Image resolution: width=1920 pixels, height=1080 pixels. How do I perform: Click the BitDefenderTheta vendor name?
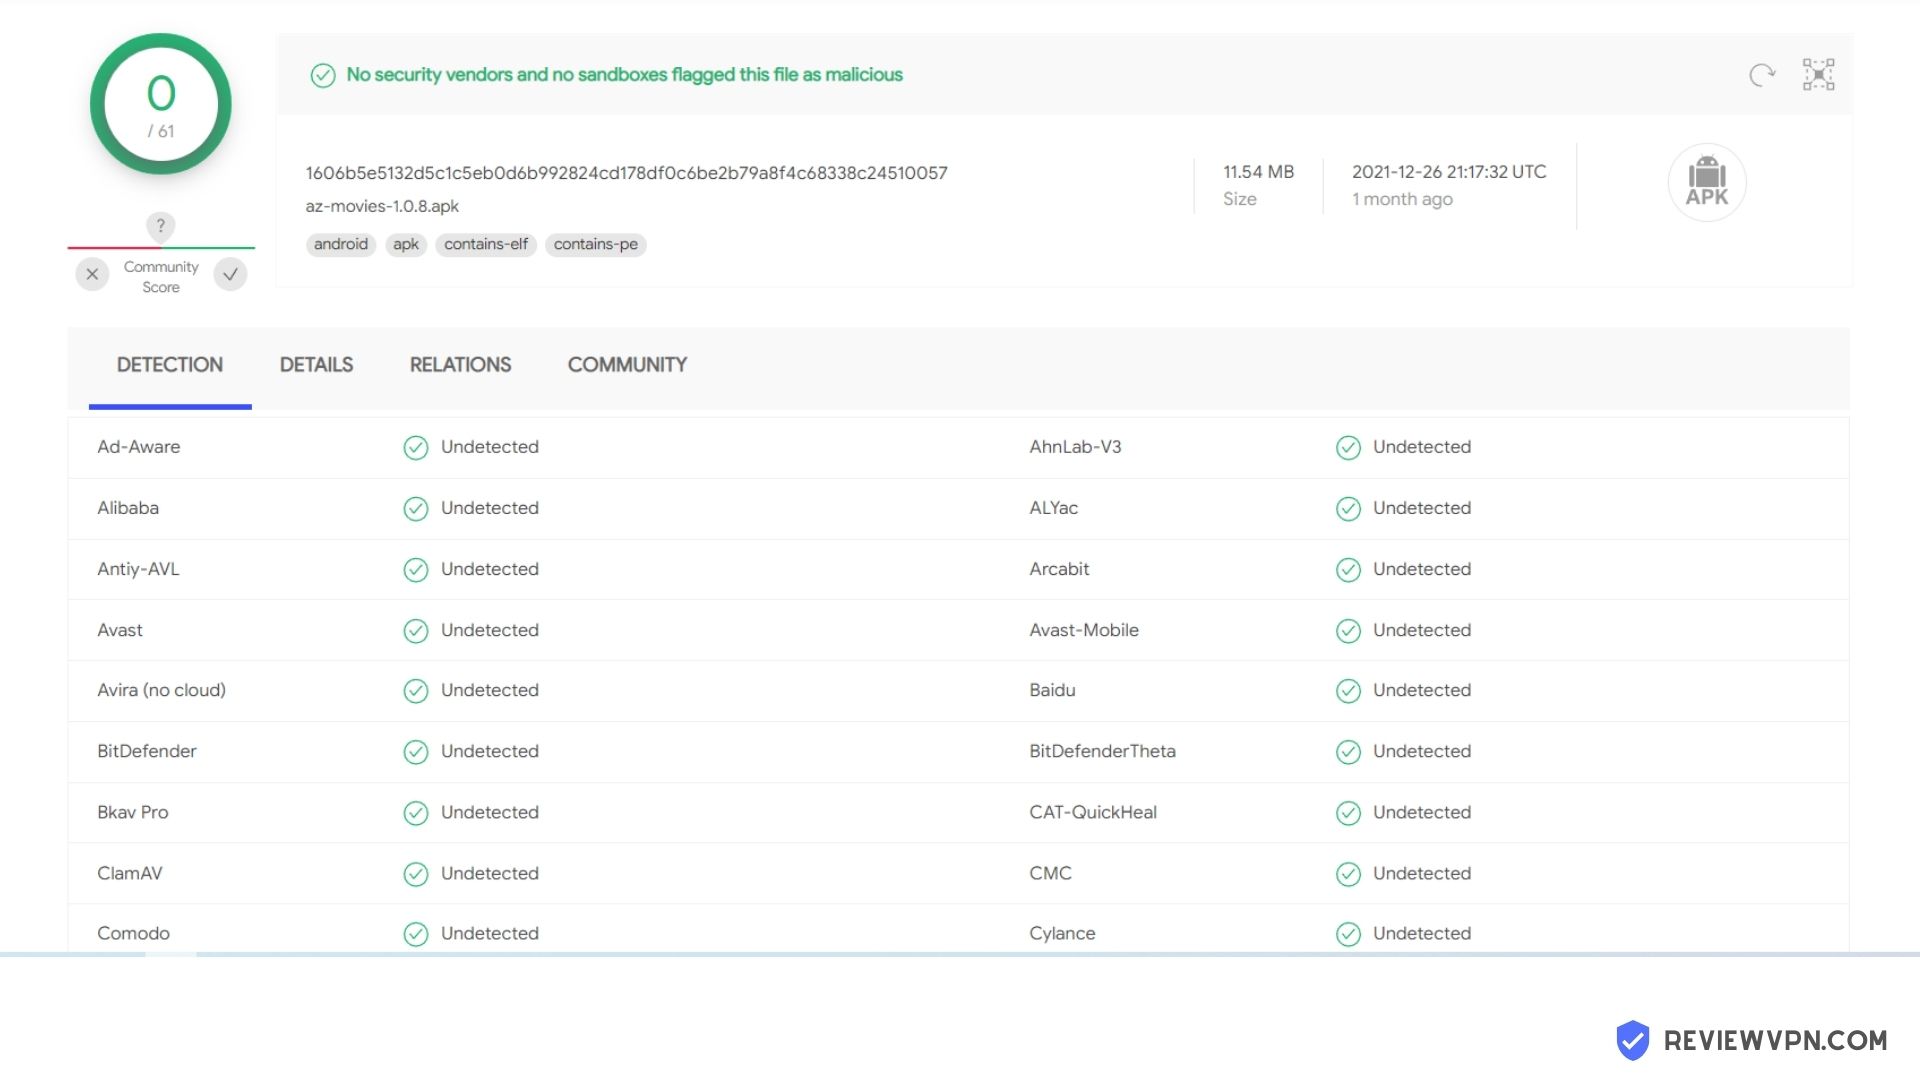pos(1102,751)
